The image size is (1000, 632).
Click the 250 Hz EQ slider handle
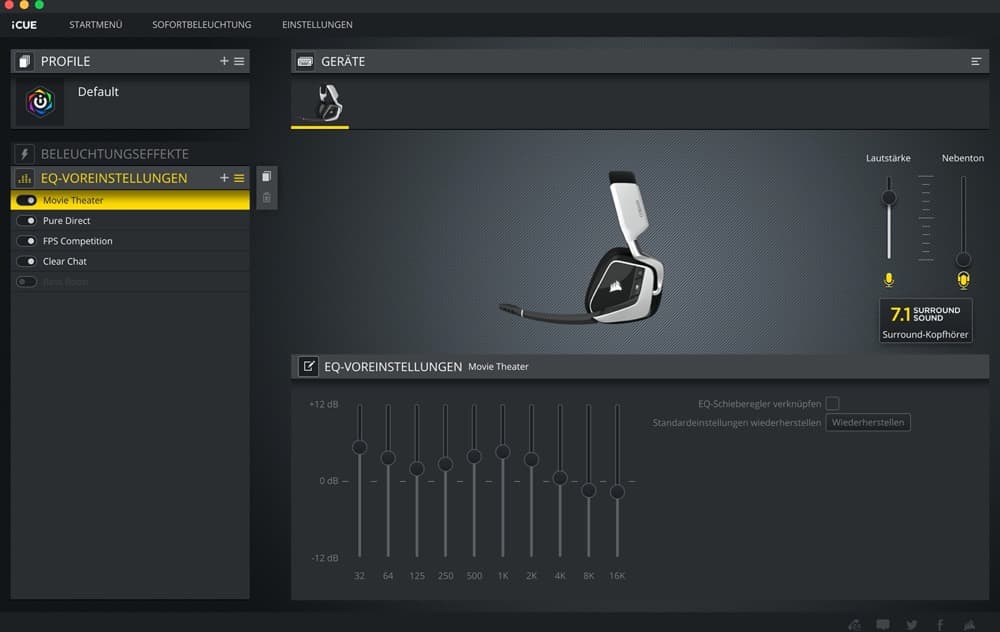445,464
